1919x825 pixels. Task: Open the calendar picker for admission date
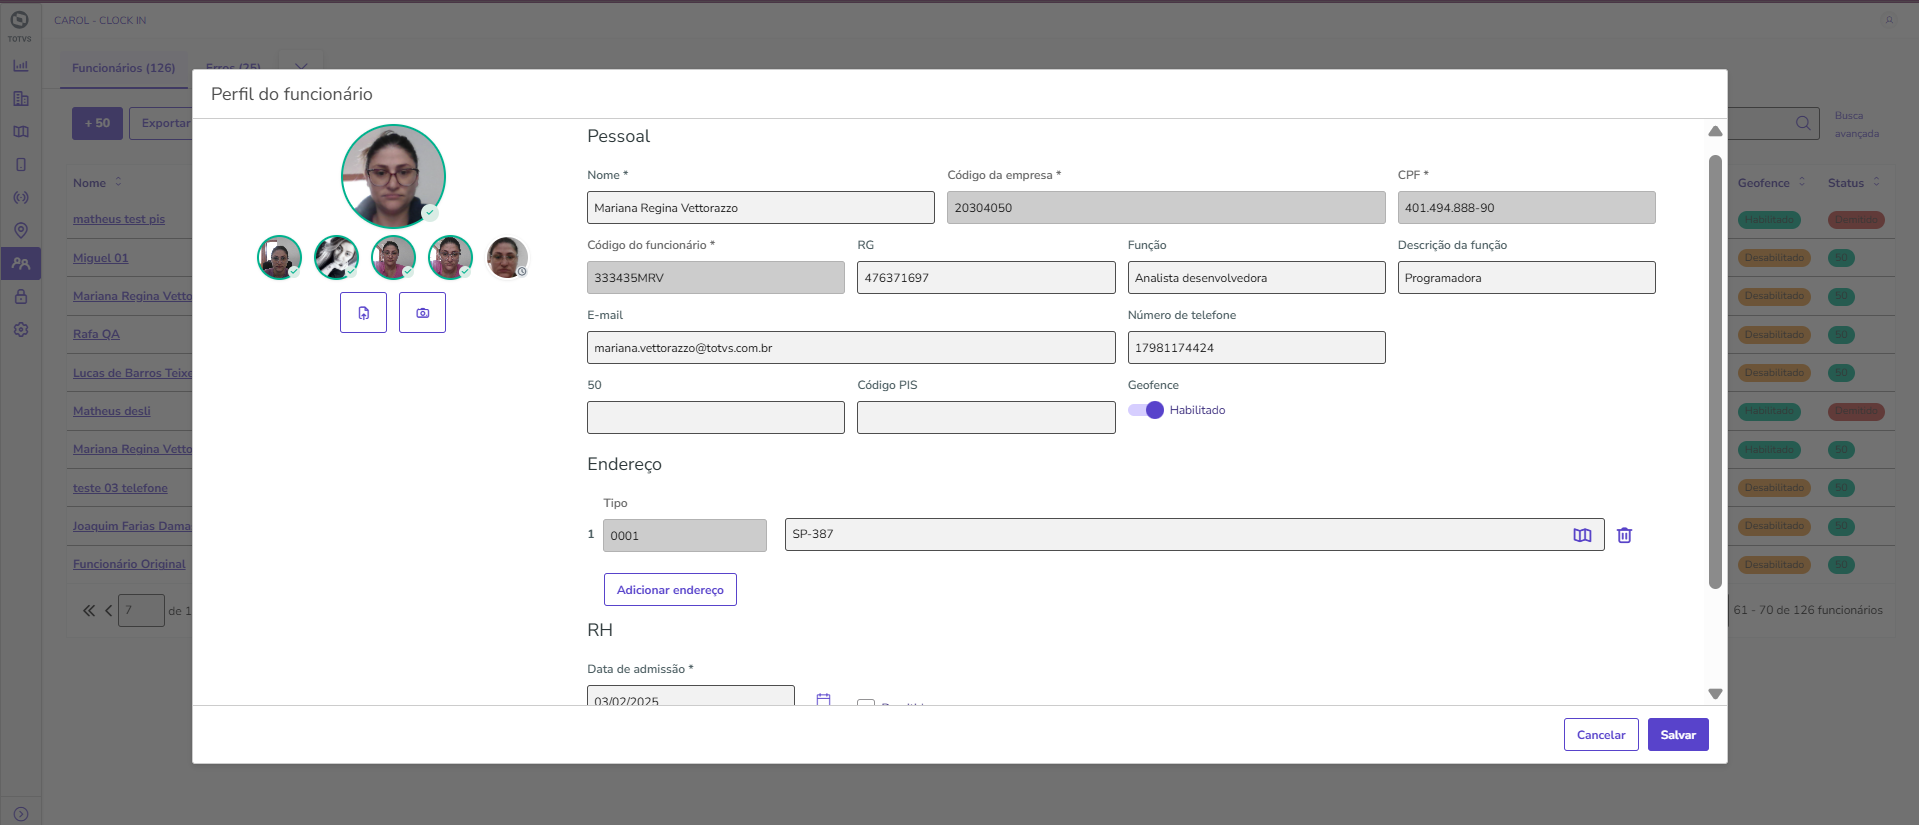tap(823, 699)
